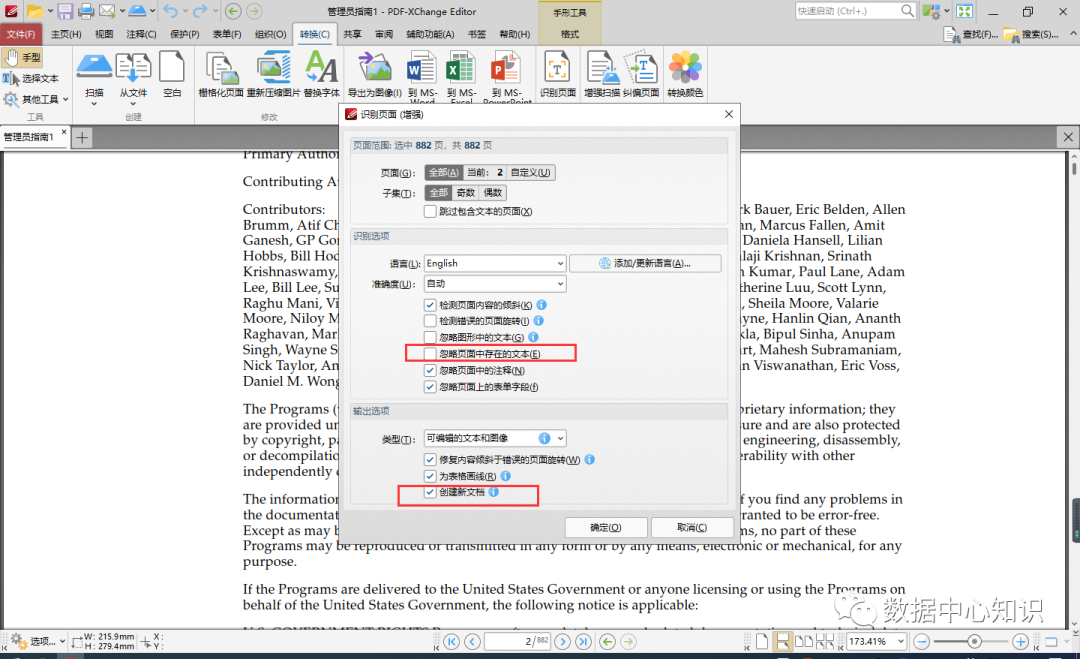The image size is (1080, 659).
Task: Toggle draw table lines checkbox
Action: pos(430,477)
